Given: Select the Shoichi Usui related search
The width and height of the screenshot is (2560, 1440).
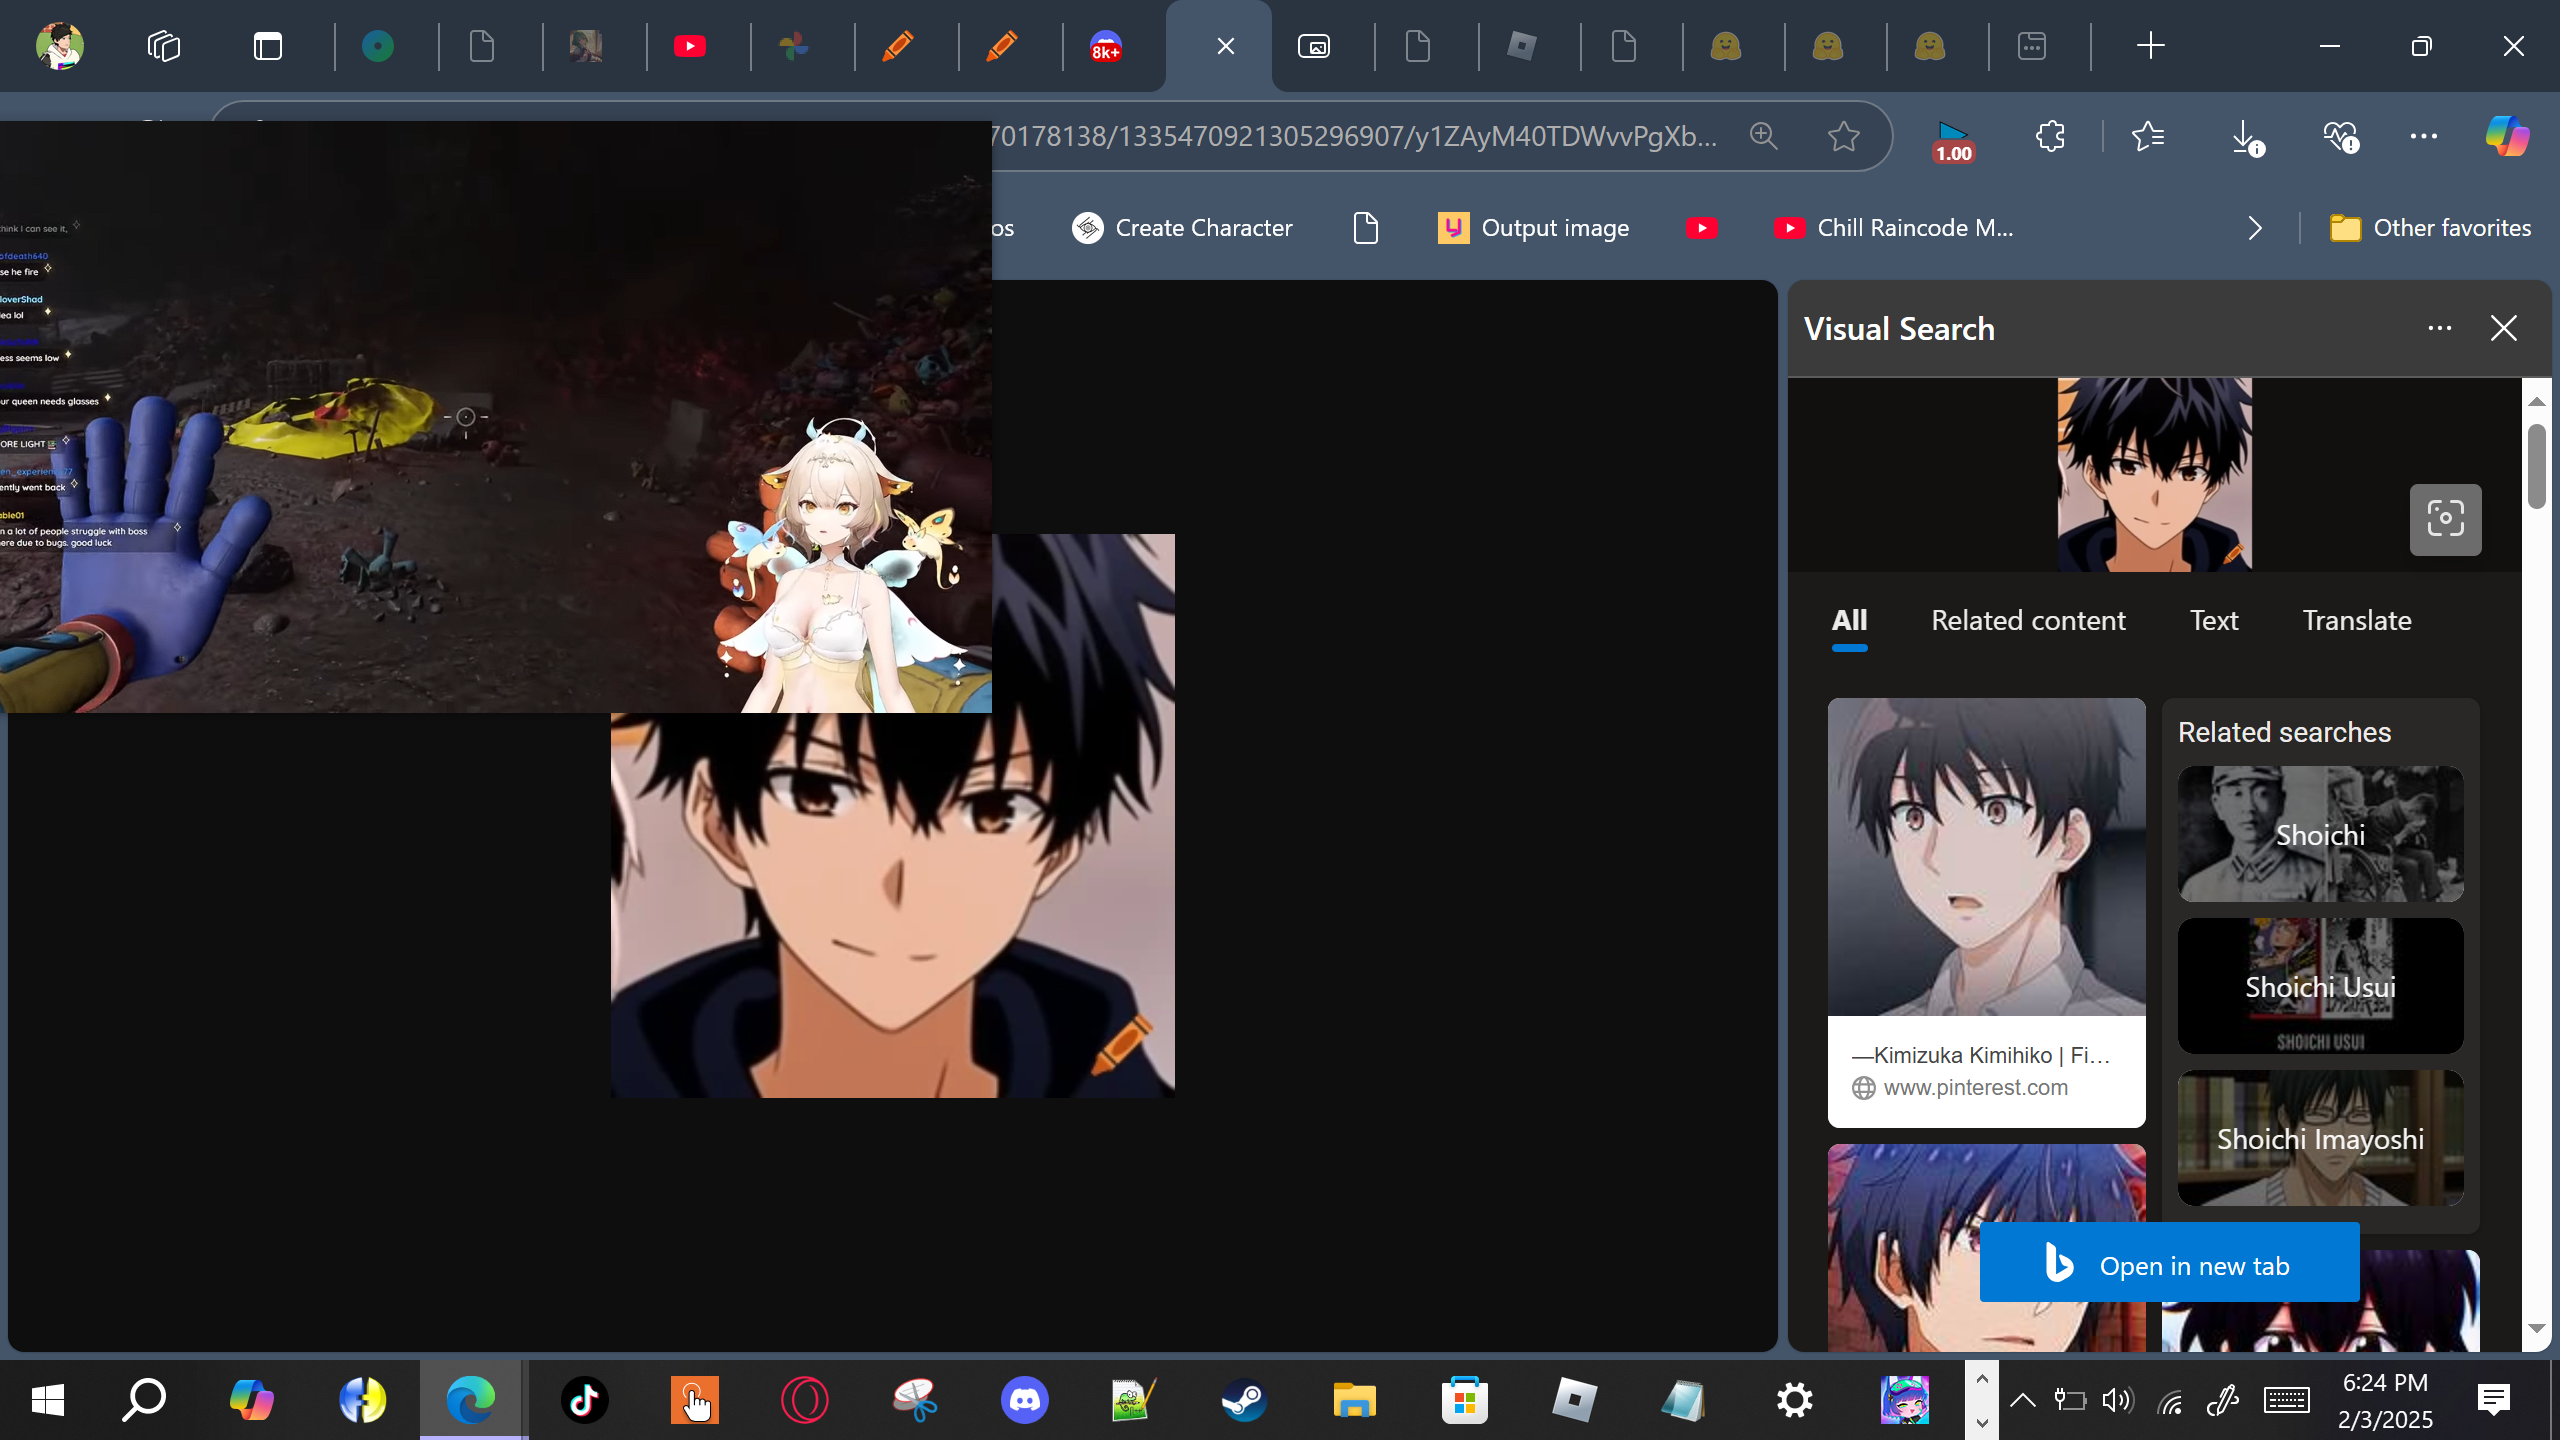Looking at the screenshot, I should point(2320,986).
